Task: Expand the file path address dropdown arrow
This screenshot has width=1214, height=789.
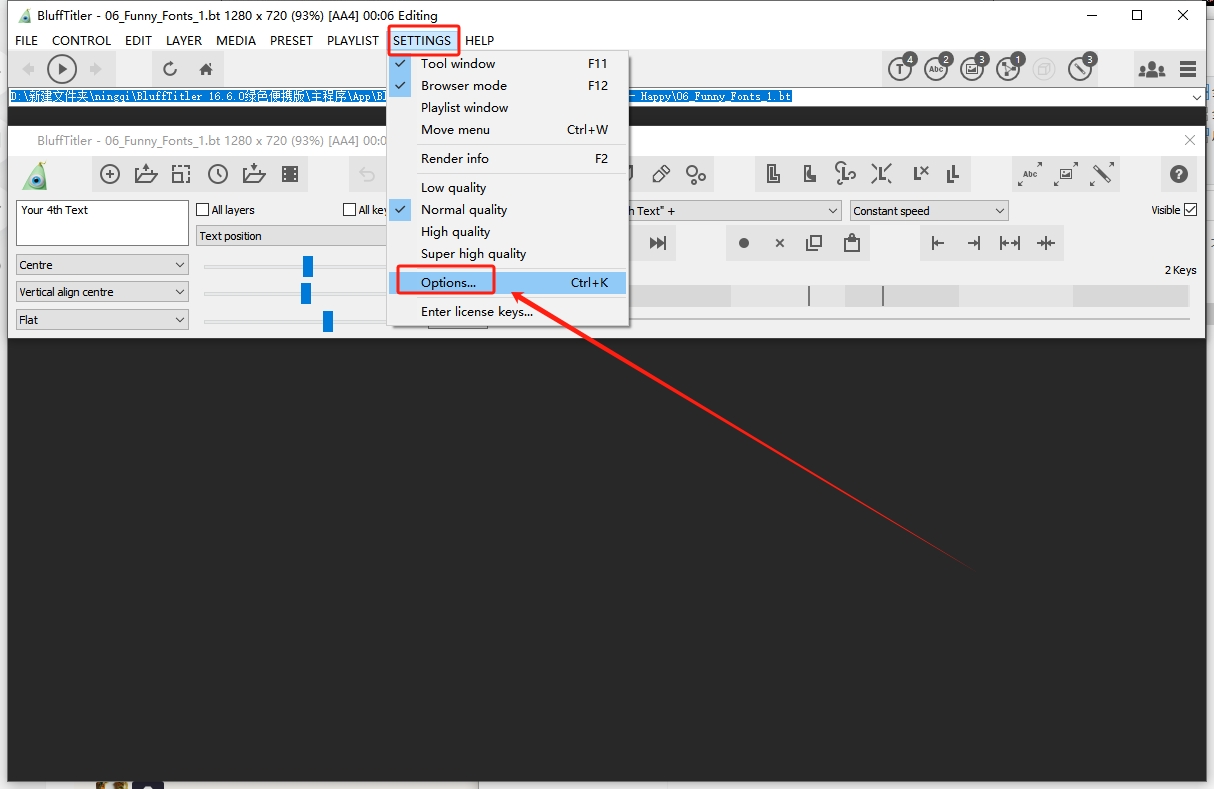Action: point(1197,97)
